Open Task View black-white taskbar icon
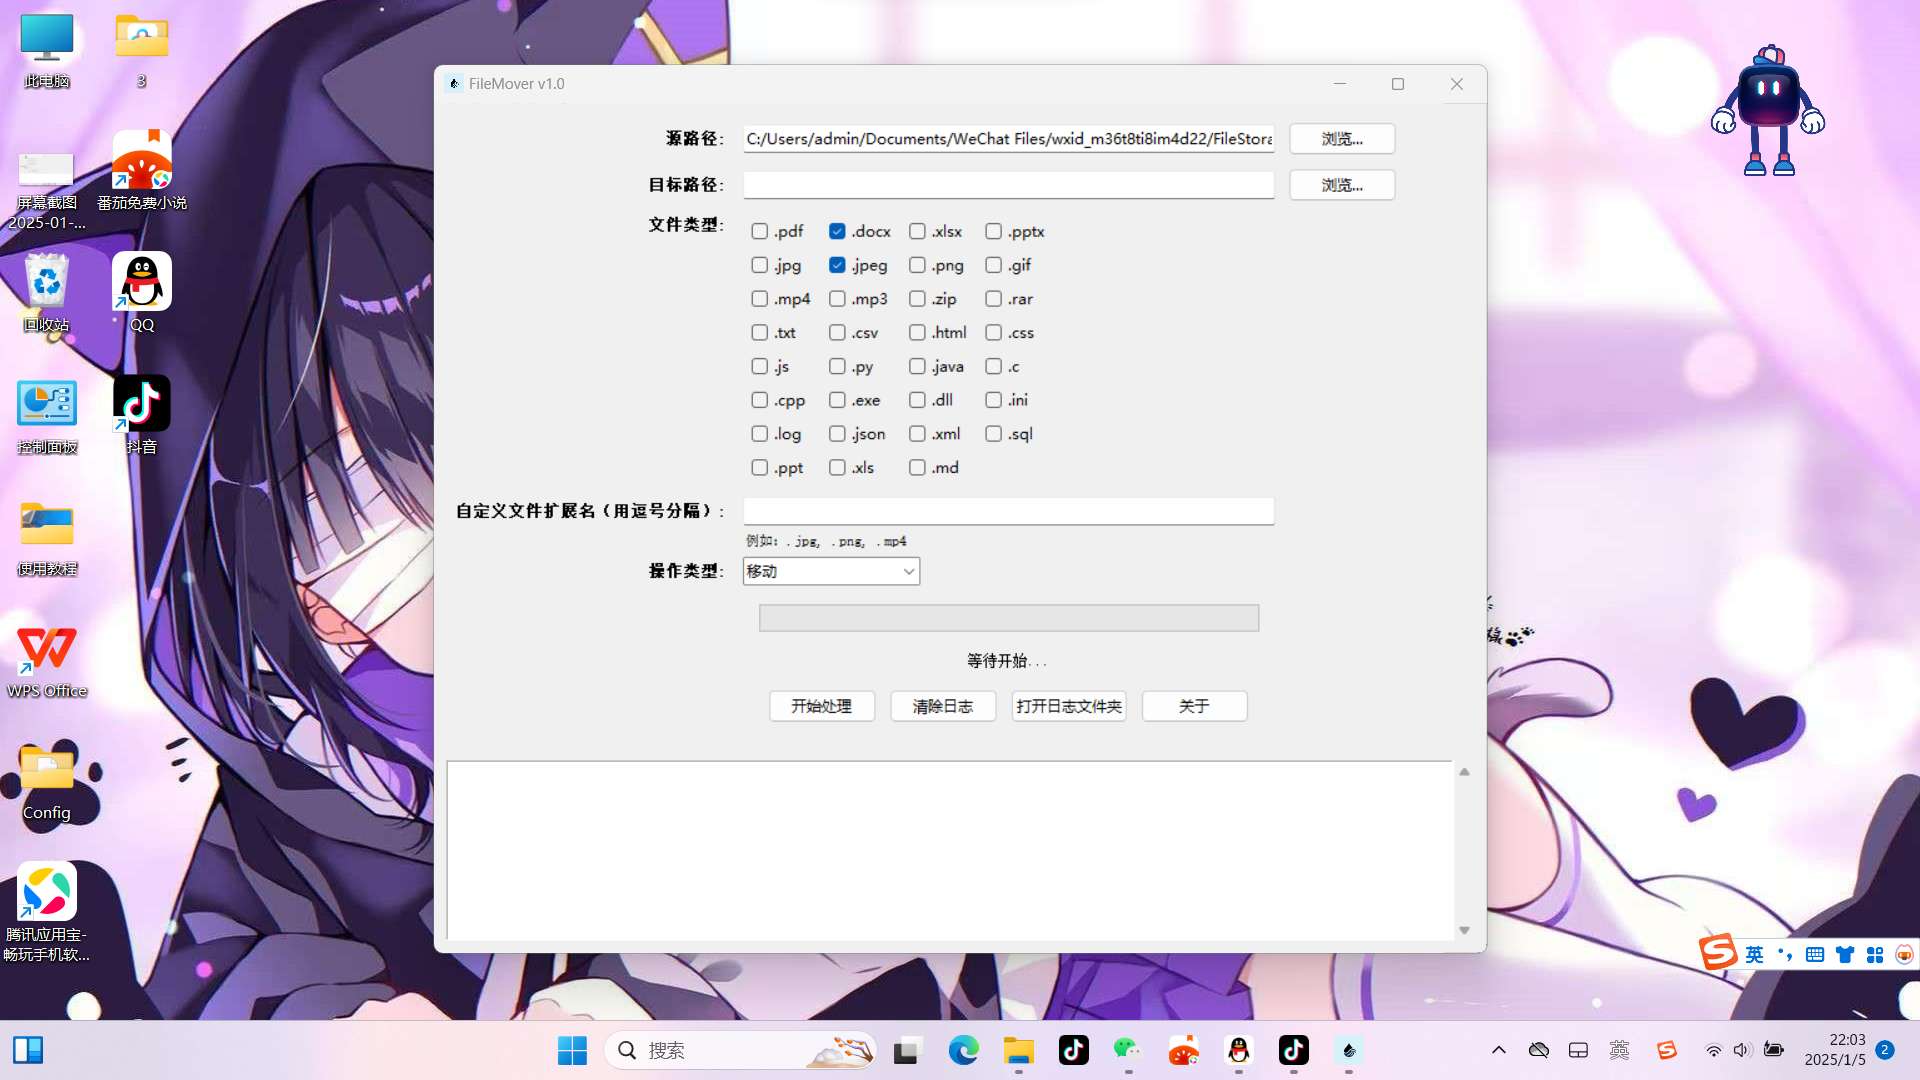This screenshot has width=1920, height=1080. click(x=907, y=1050)
